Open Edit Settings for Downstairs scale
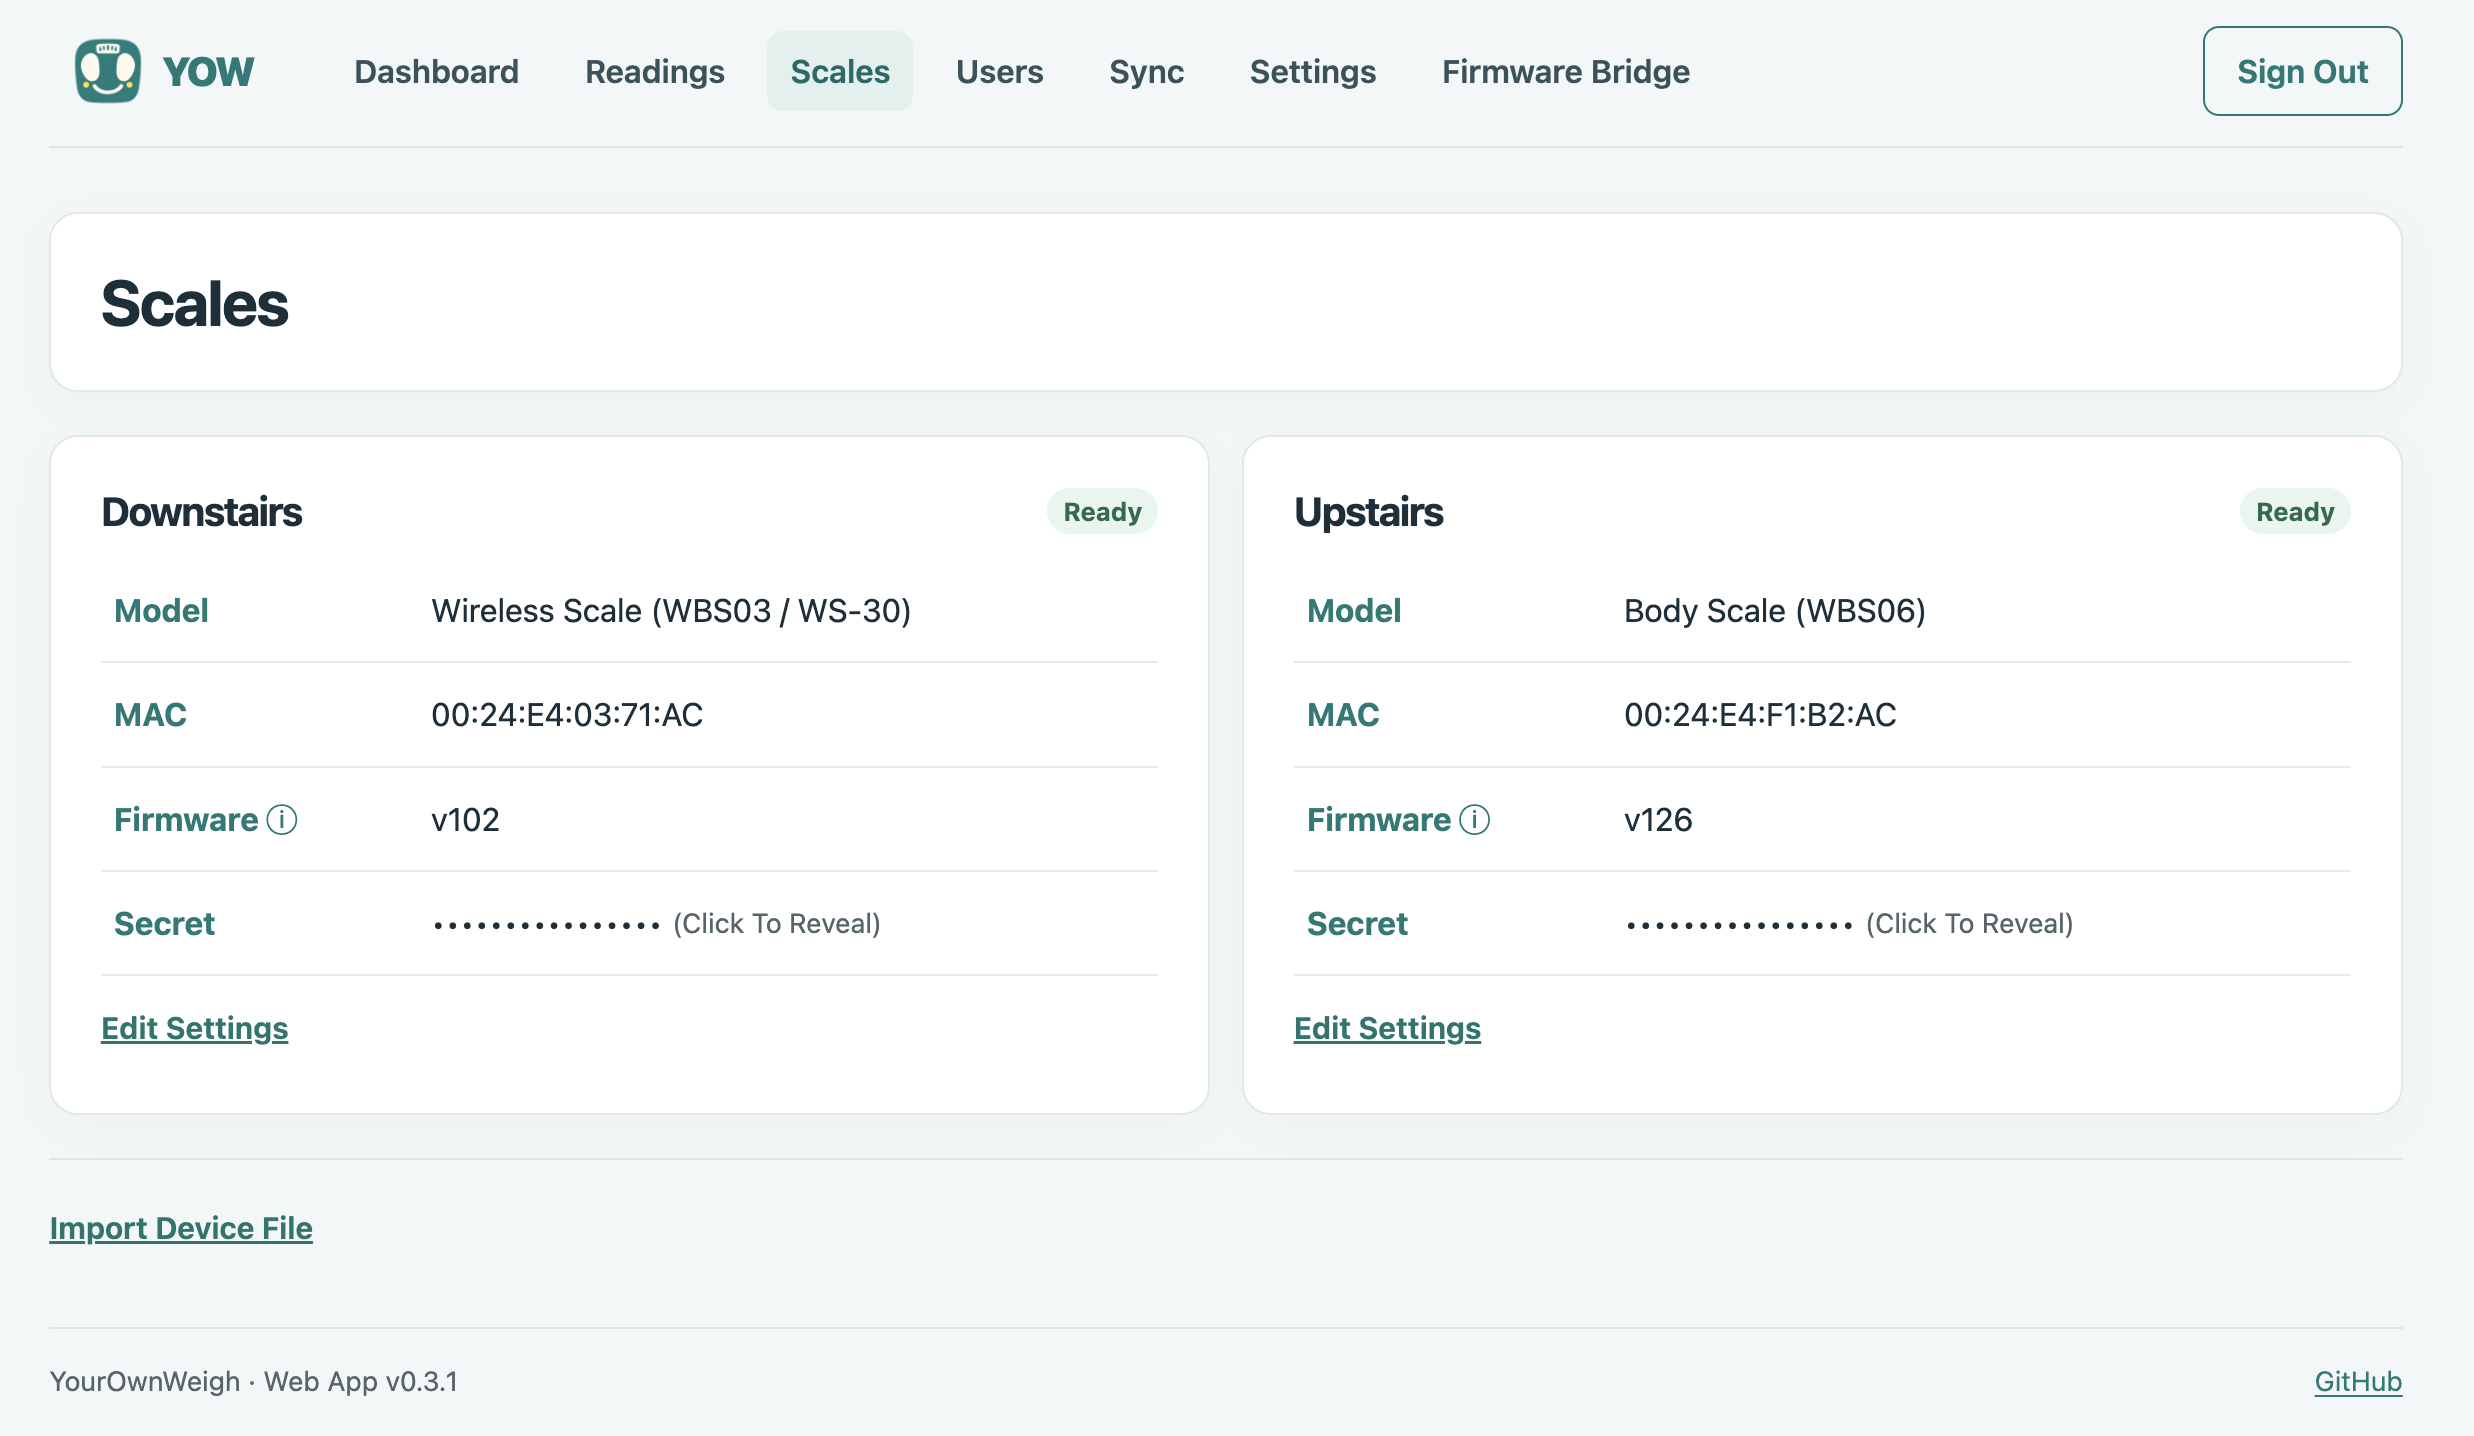 (195, 1028)
